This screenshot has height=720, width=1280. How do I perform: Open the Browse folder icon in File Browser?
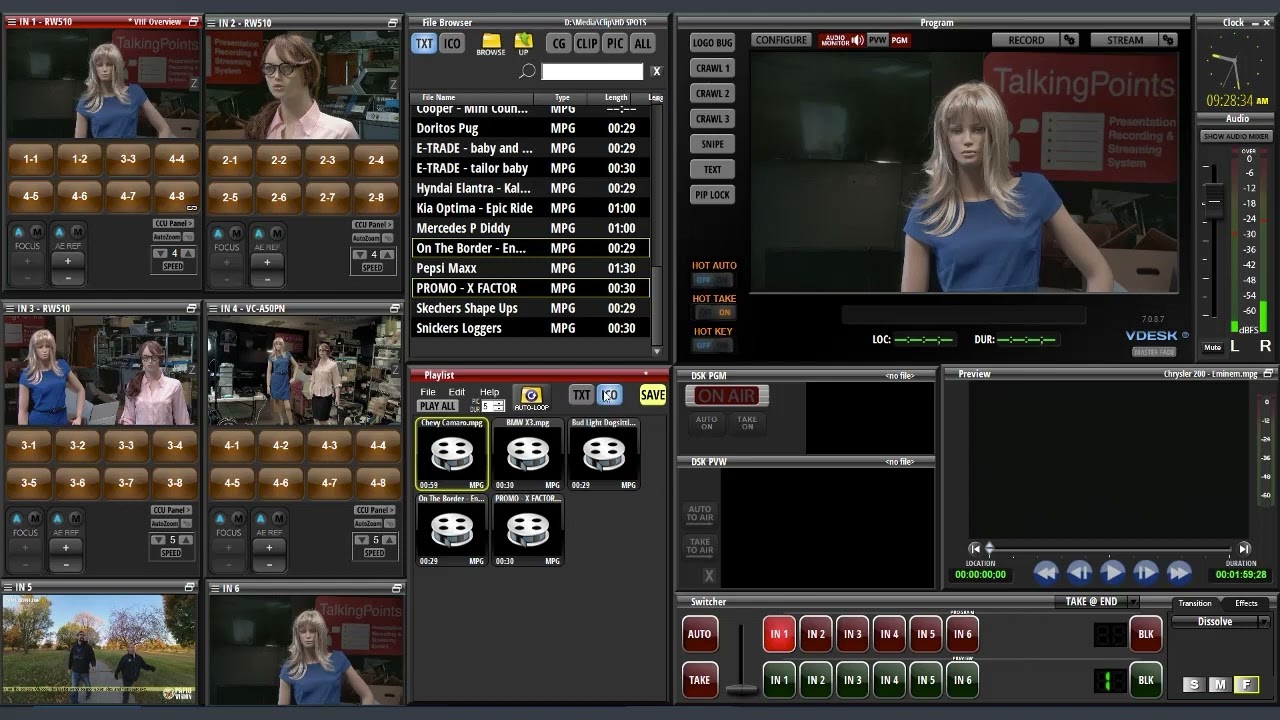pos(490,44)
